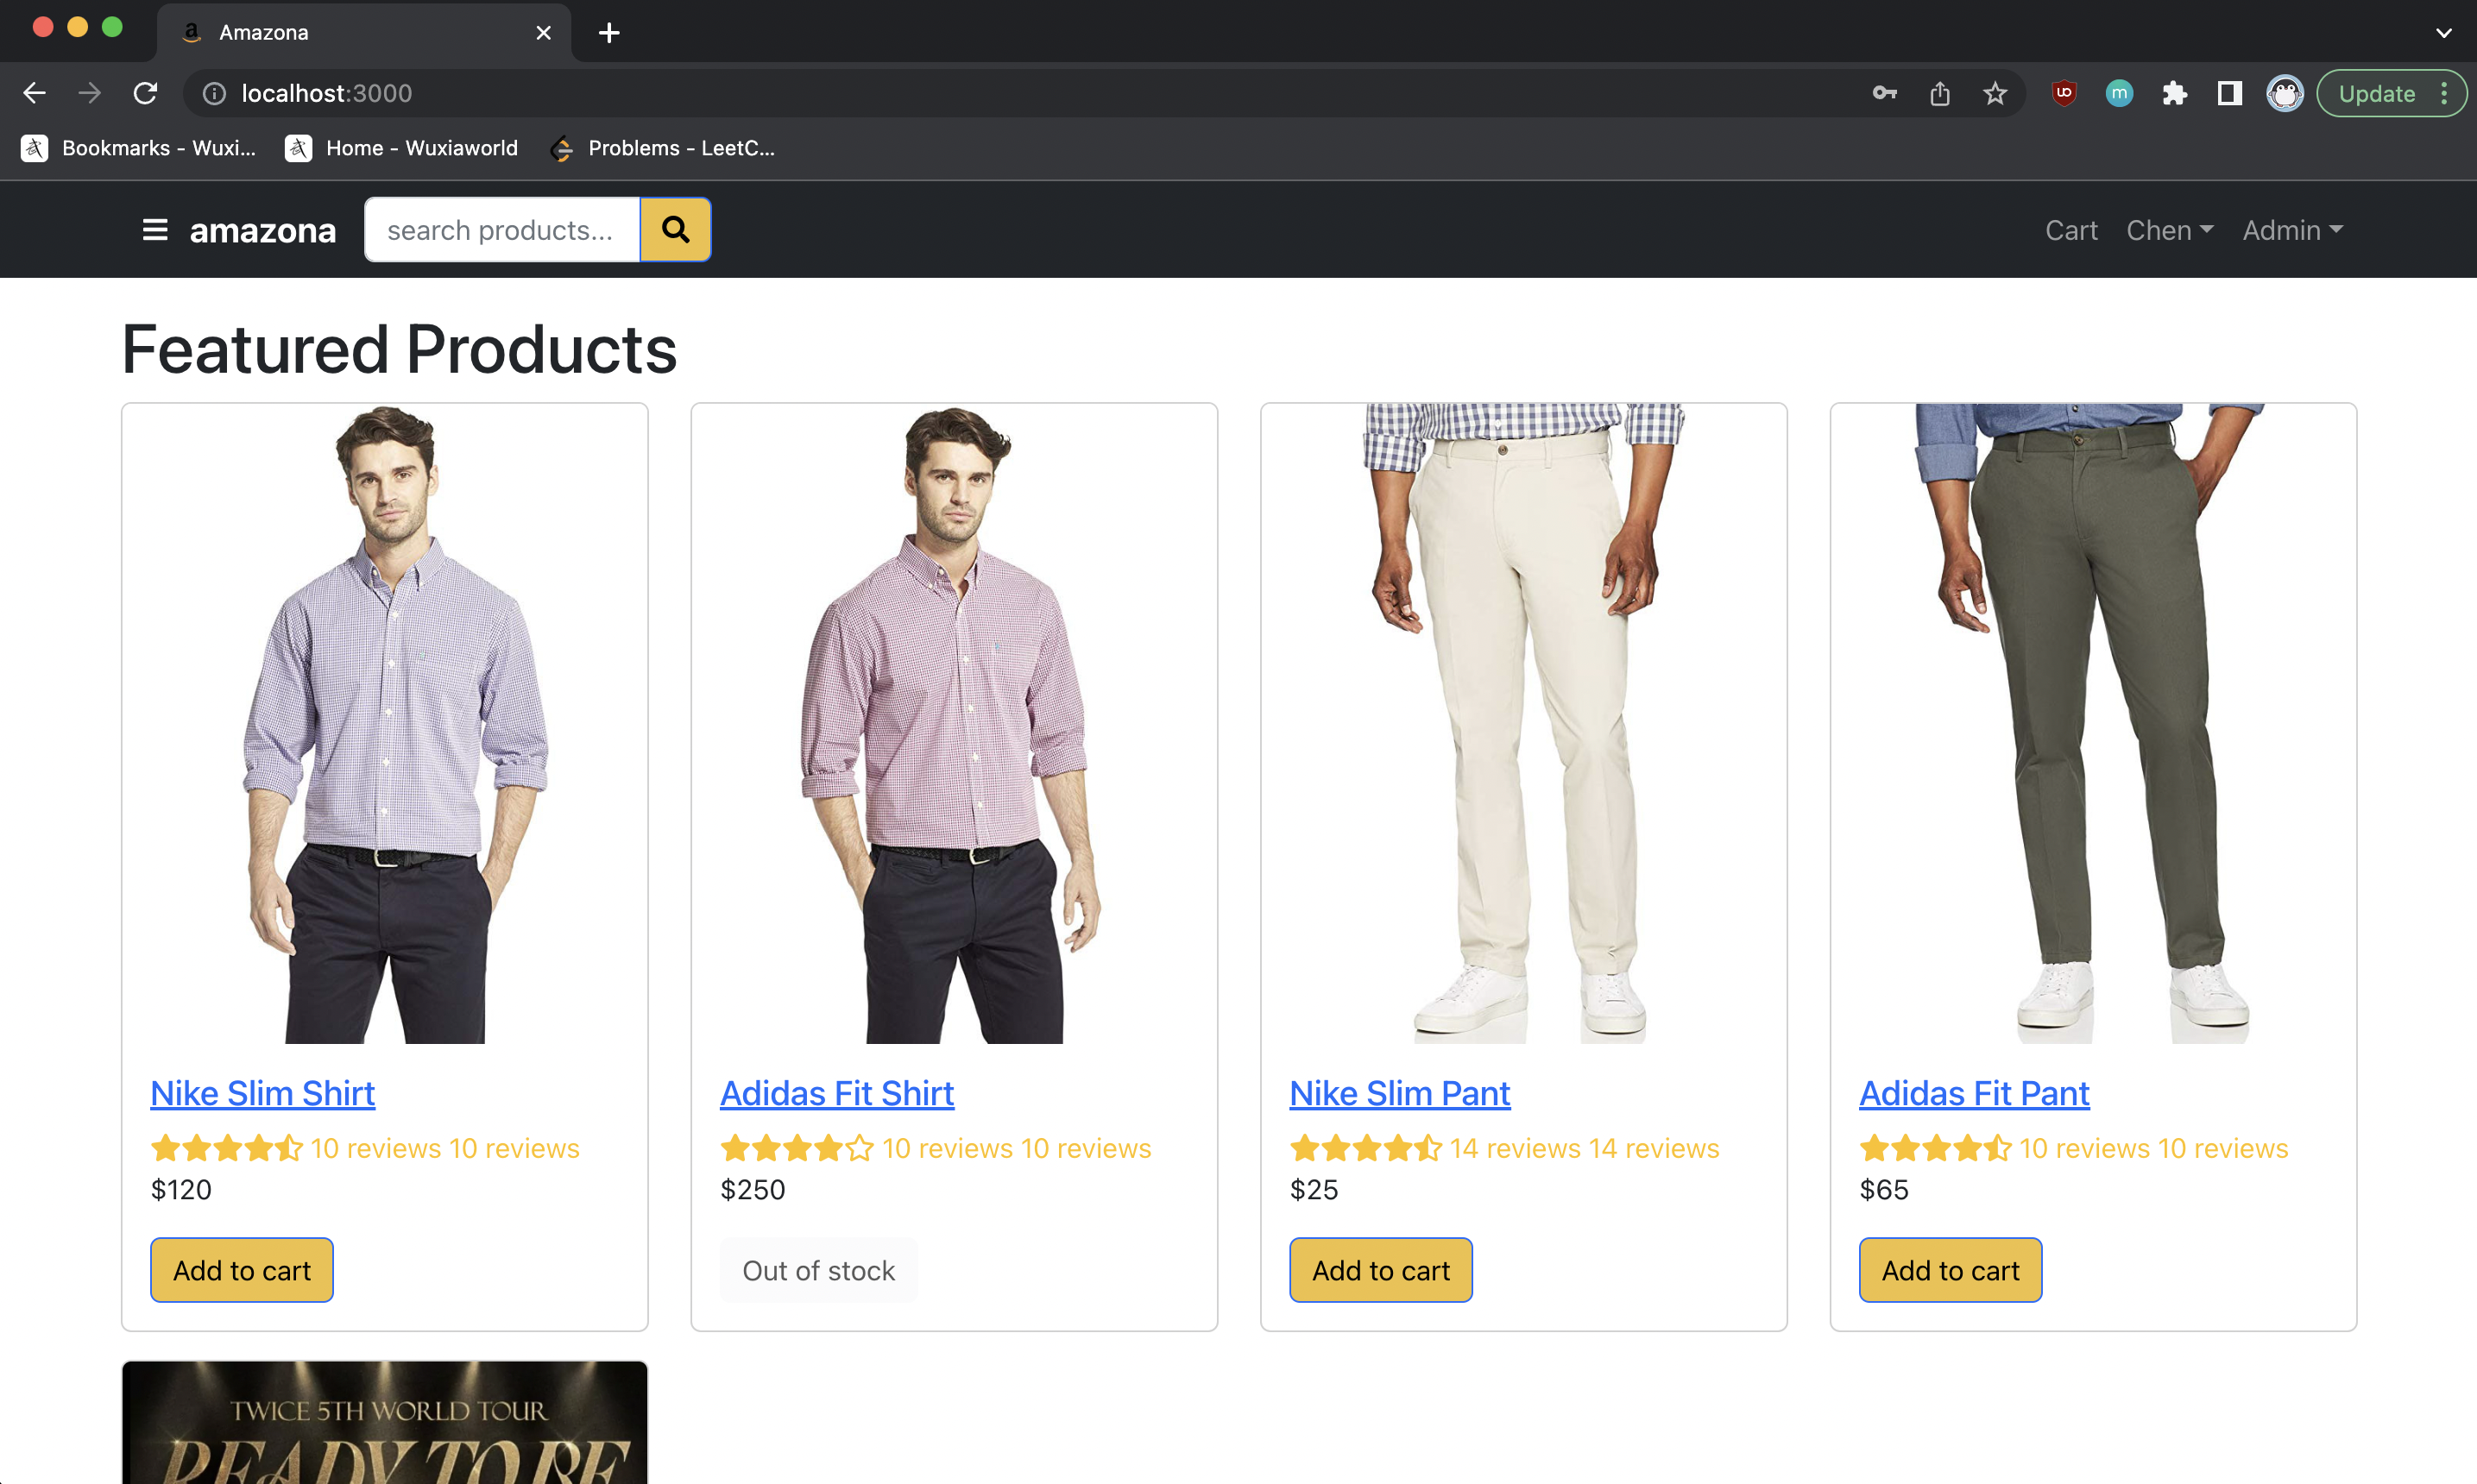Click the uBlock Origin extension icon

tap(2064, 93)
